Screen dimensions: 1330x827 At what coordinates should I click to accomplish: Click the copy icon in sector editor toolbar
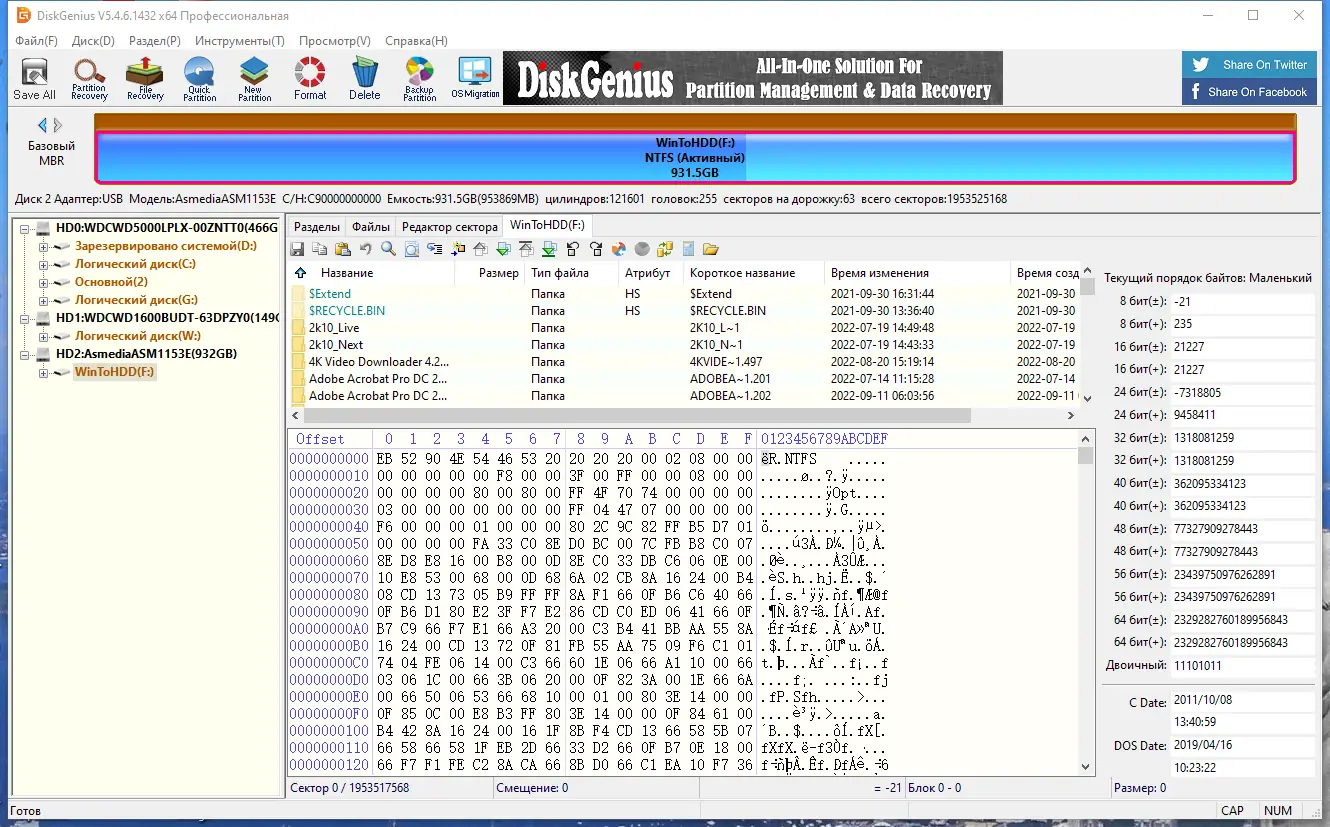pos(320,249)
